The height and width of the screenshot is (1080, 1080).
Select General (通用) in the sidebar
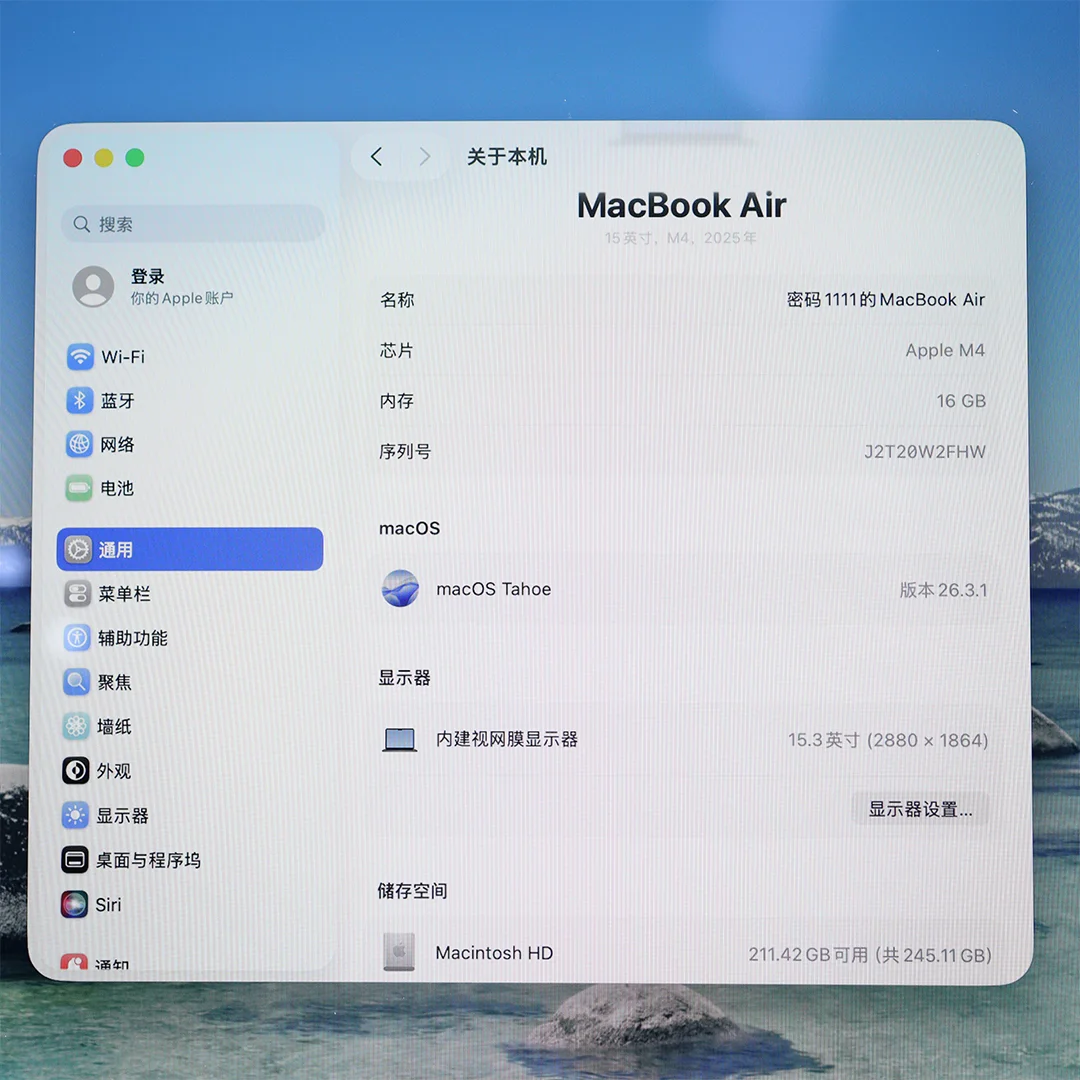(x=190, y=550)
